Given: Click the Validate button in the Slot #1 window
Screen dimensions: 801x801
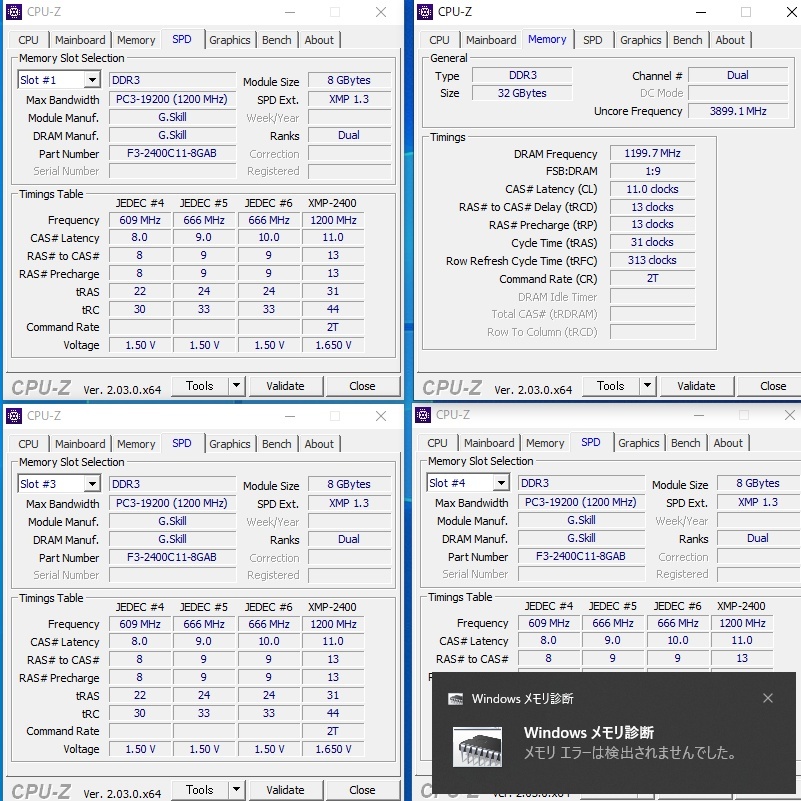Looking at the screenshot, I should pyautogui.click(x=287, y=385).
